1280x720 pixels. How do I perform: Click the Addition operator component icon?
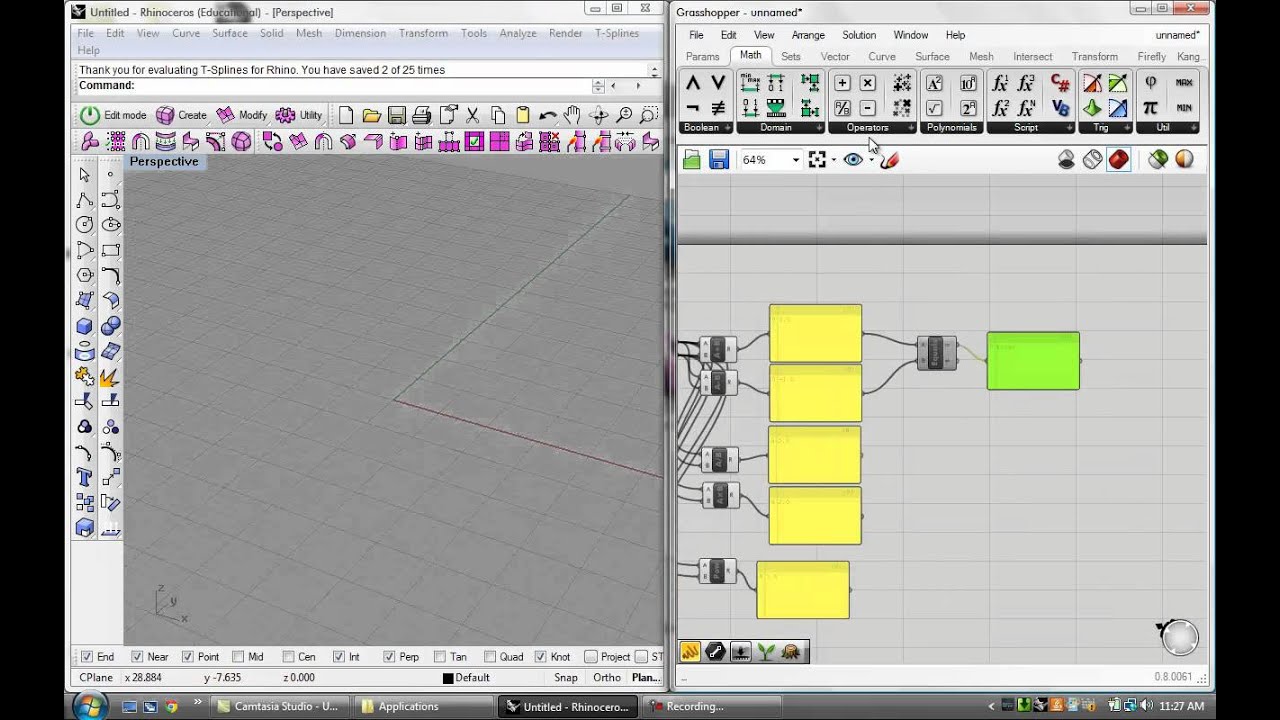[842, 84]
